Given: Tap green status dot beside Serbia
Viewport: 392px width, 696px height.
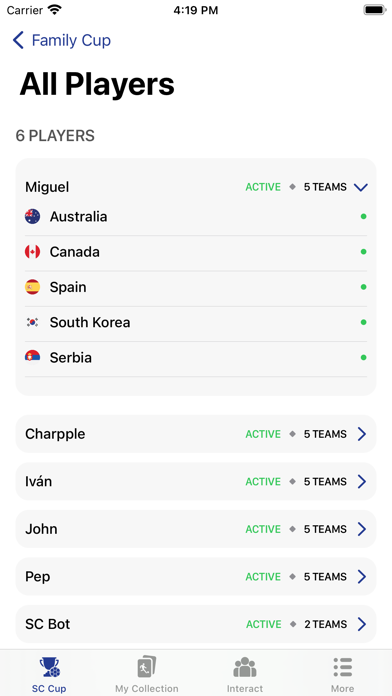Looking at the screenshot, I should [364, 357].
